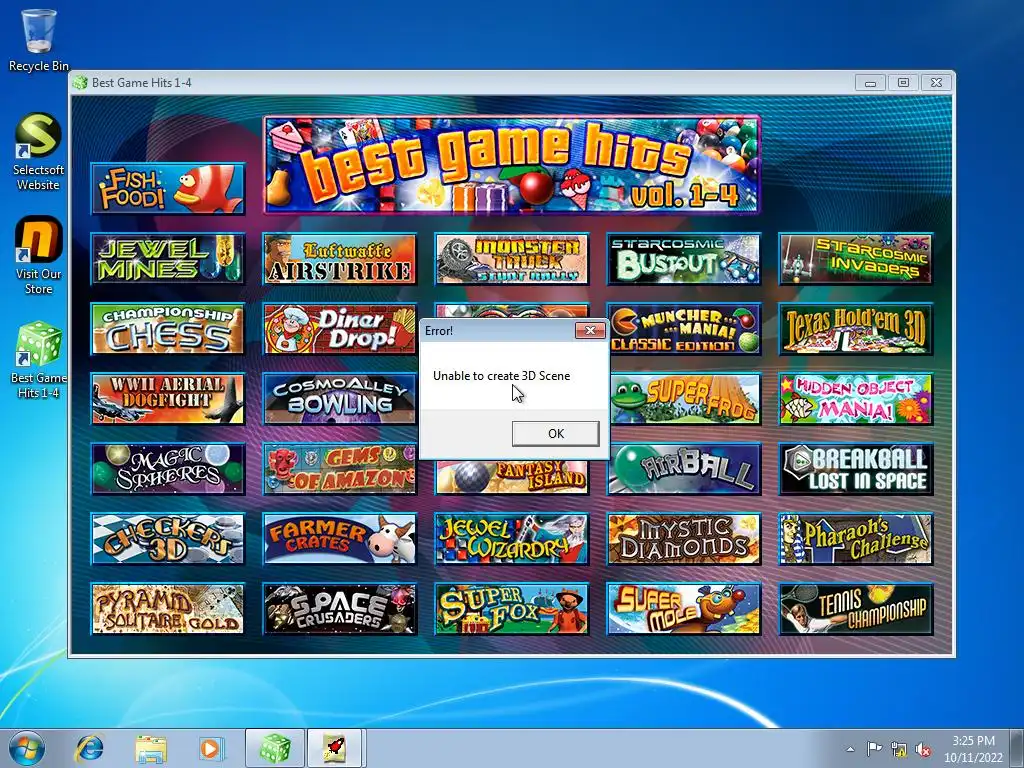Viewport: 1024px width, 768px height.
Task: Open the Windows Start menu
Action: coord(27,748)
